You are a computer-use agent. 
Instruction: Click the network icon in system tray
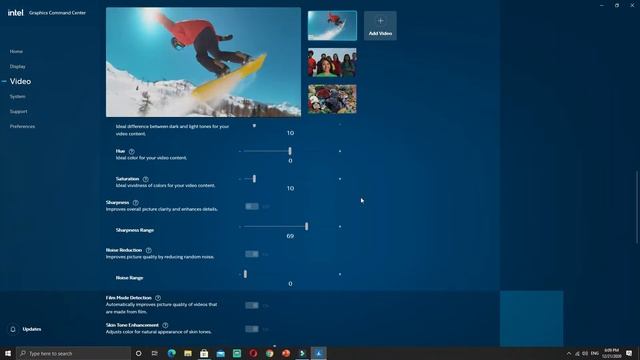pyautogui.click(x=577, y=353)
